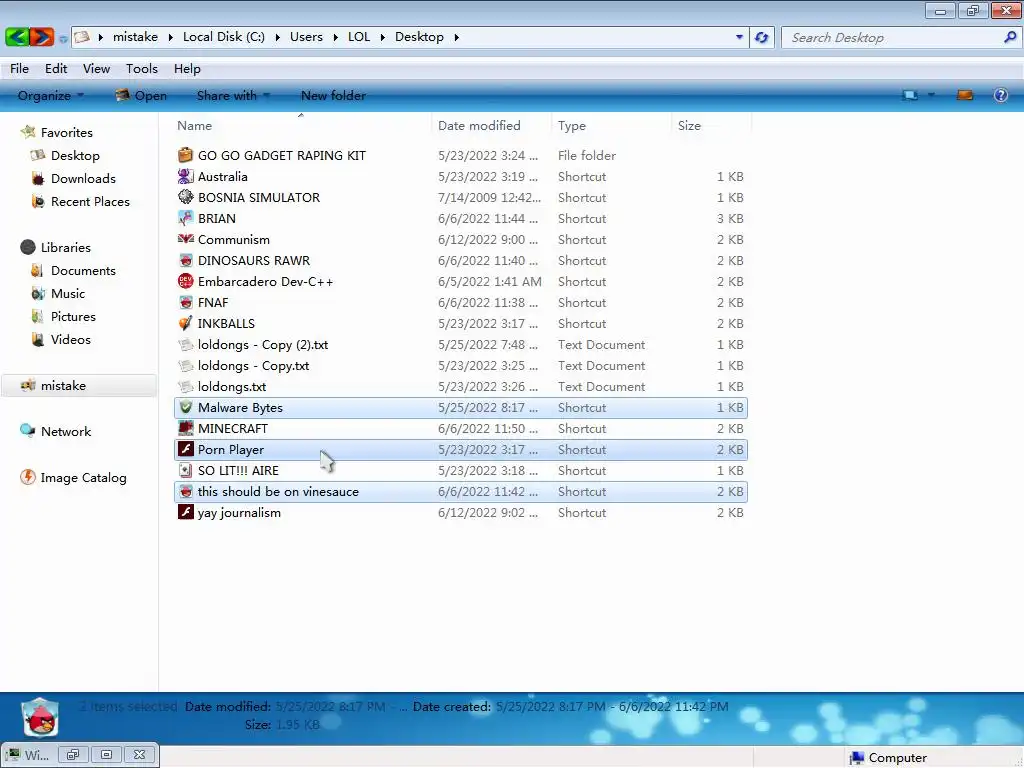Select the BOSNIA SIMULATOR shortcut icon

(x=185, y=197)
